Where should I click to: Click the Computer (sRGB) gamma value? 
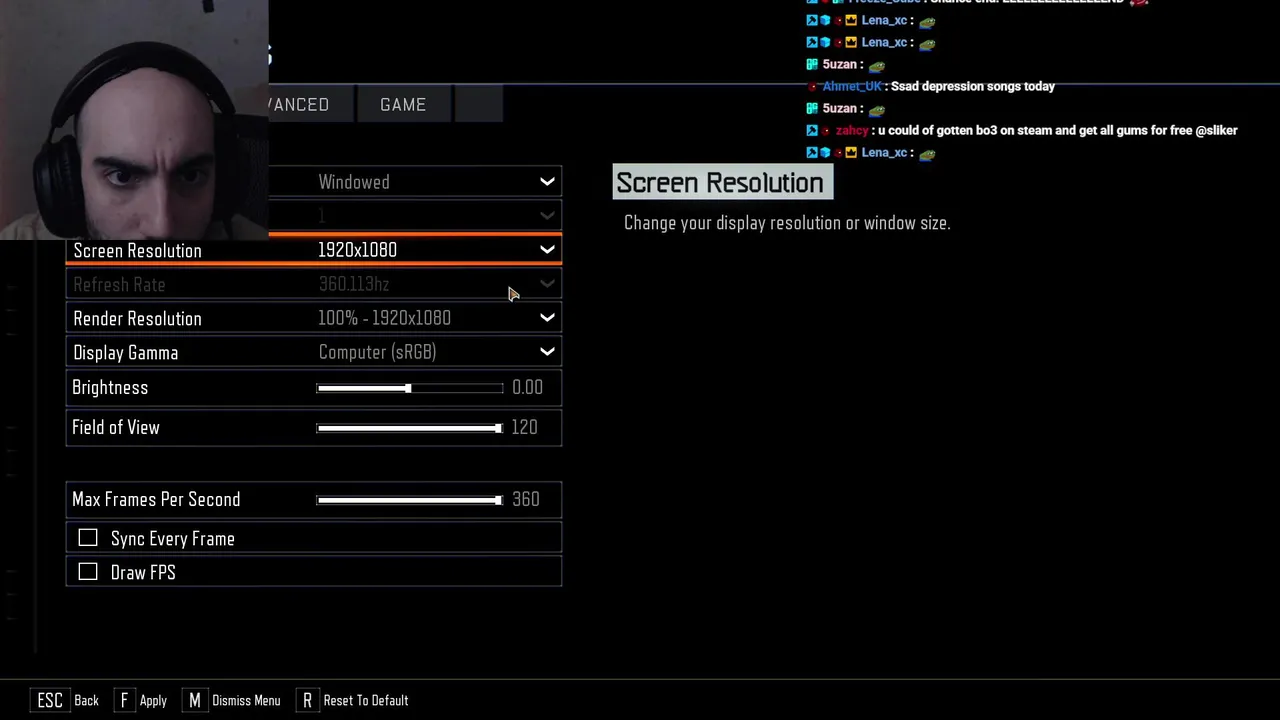coord(377,352)
